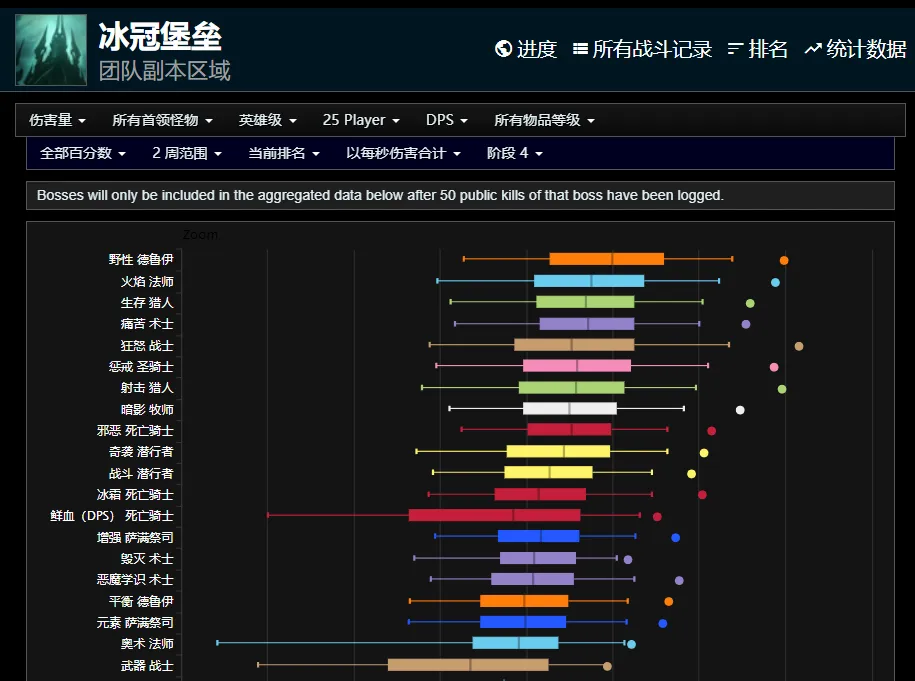Click the list icon beside 所有战斗记录
Screen dimensions: 915x681
(x=580, y=49)
